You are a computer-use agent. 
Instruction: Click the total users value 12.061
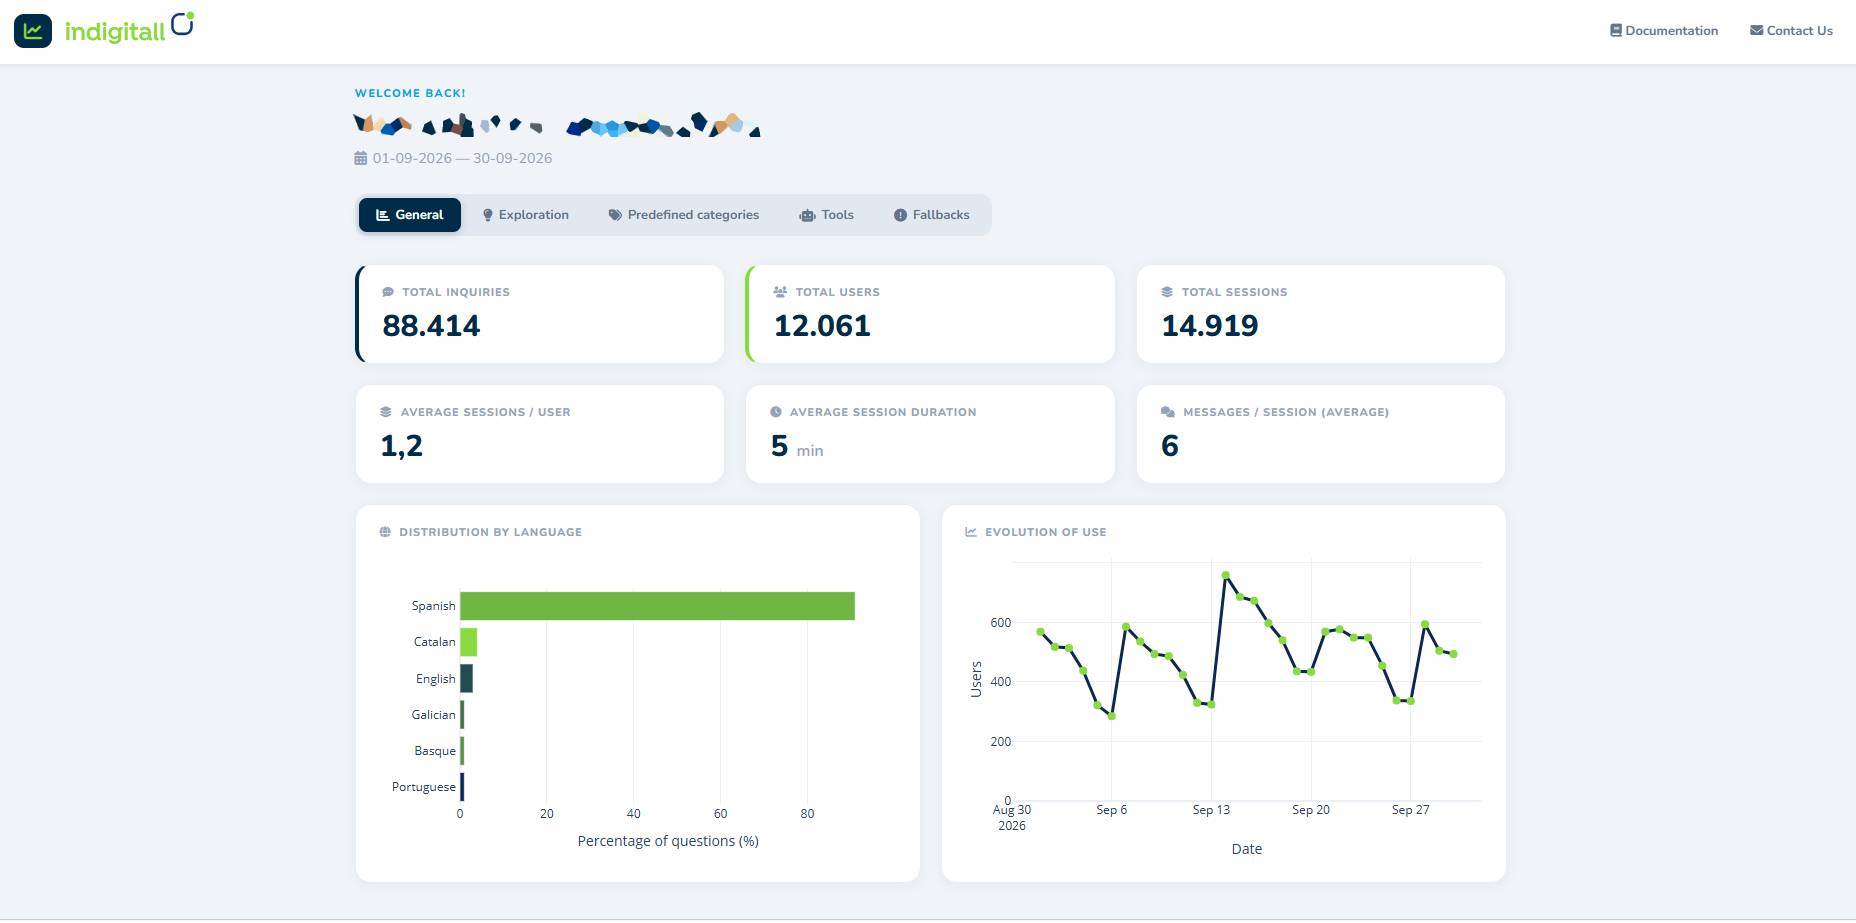click(822, 326)
